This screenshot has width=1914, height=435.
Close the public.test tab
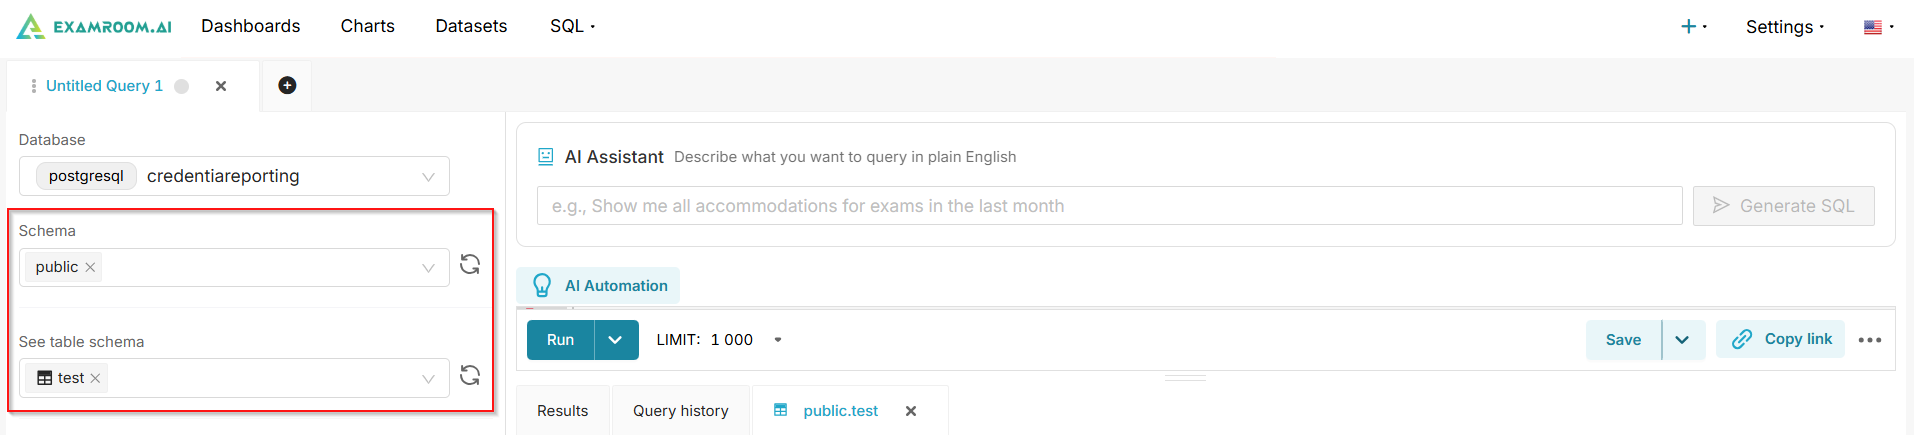pos(911,411)
